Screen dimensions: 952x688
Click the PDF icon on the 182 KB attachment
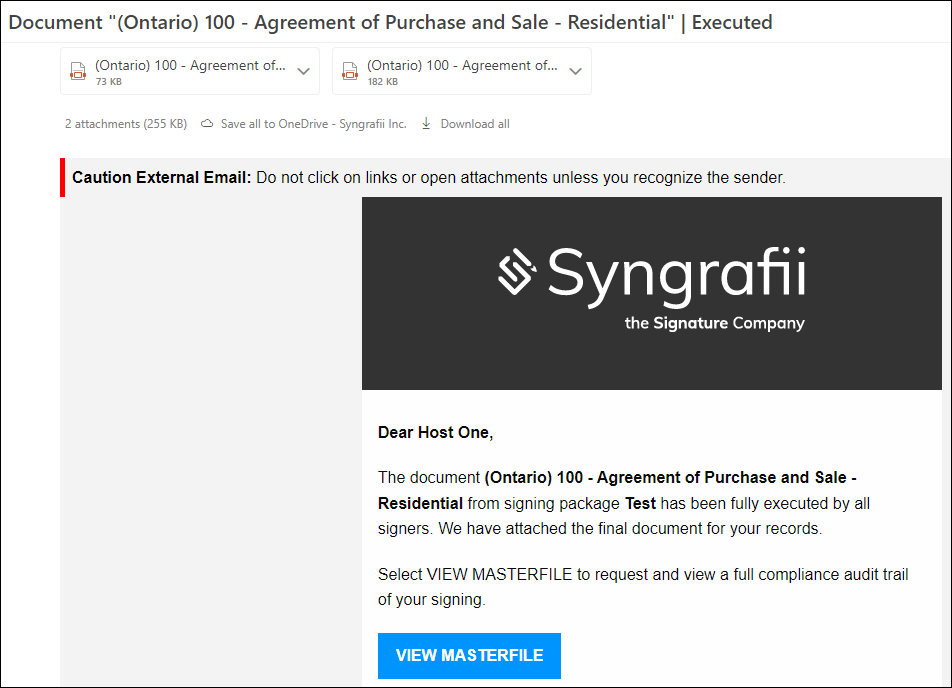tap(350, 71)
